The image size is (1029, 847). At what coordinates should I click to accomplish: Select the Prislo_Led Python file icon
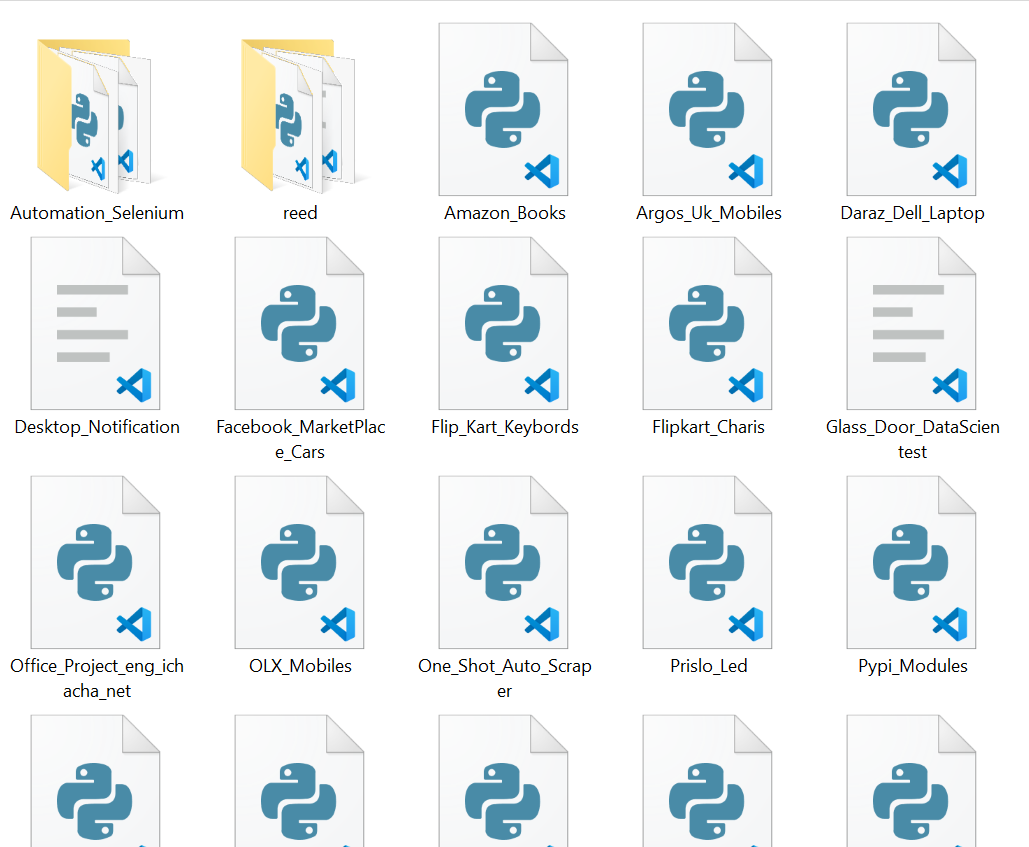click(x=708, y=562)
